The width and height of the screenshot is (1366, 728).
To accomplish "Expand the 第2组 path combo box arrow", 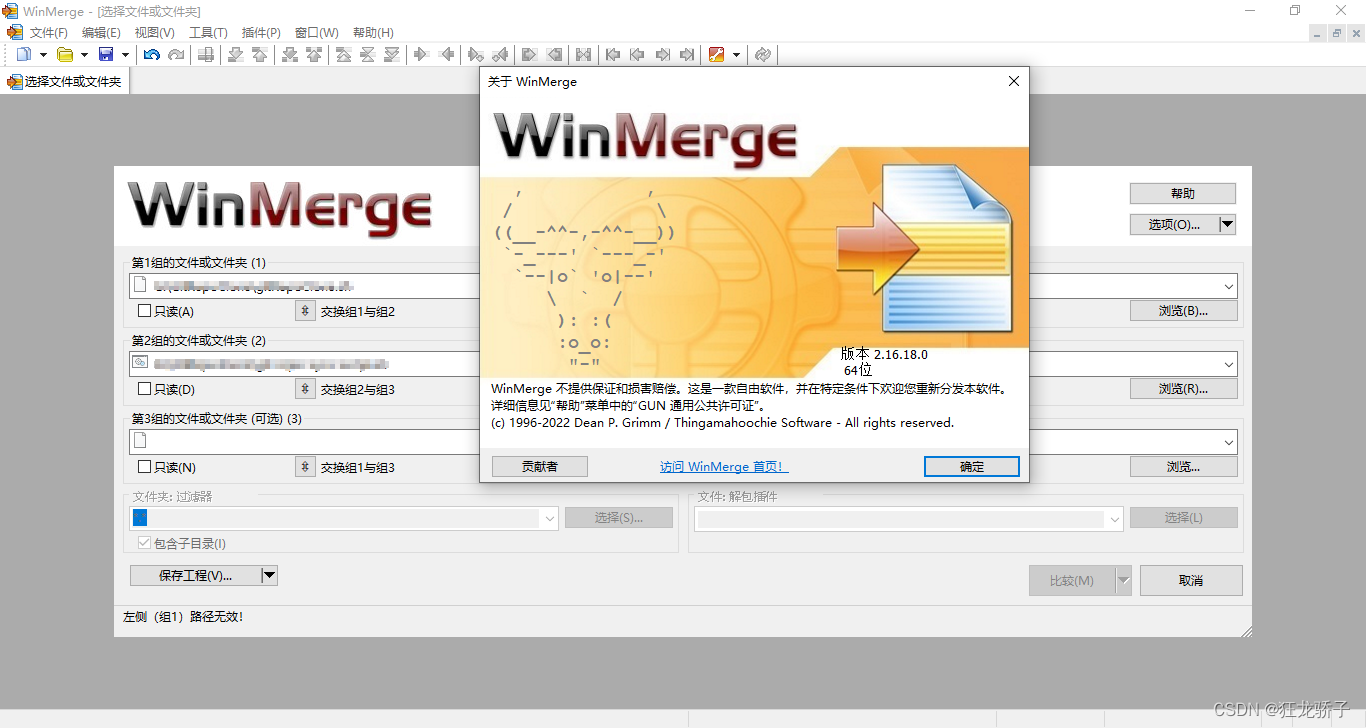I will [1229, 363].
